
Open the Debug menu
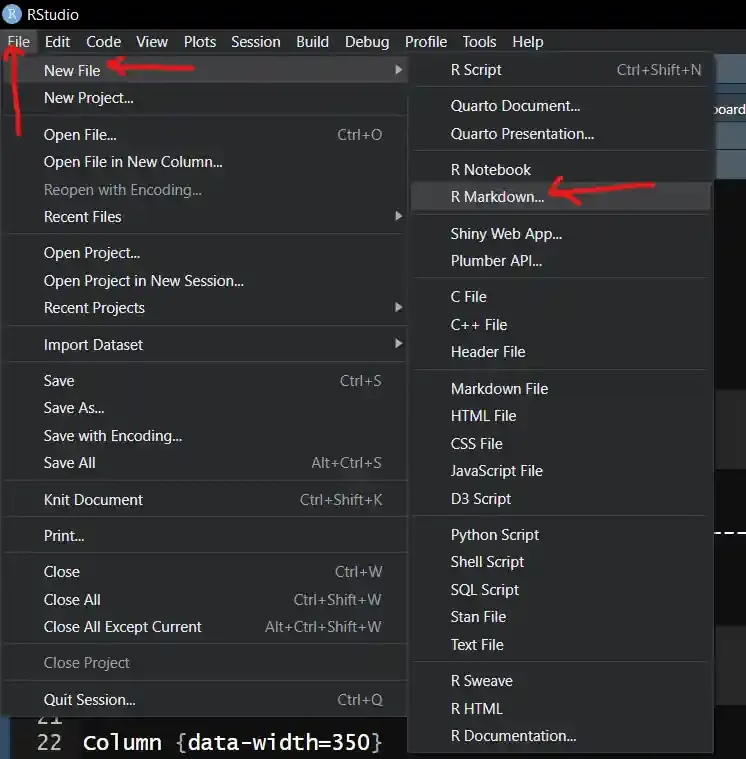[x=367, y=42]
